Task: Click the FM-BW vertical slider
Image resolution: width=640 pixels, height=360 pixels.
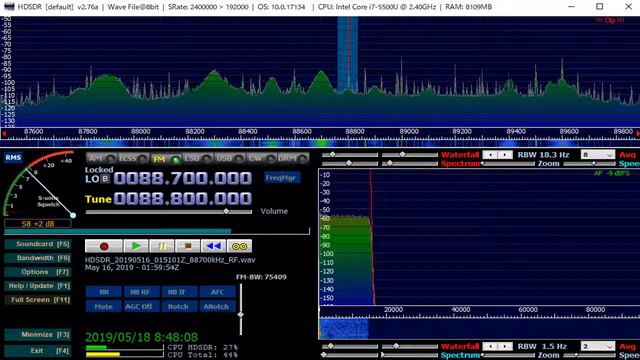Action: 241,309
